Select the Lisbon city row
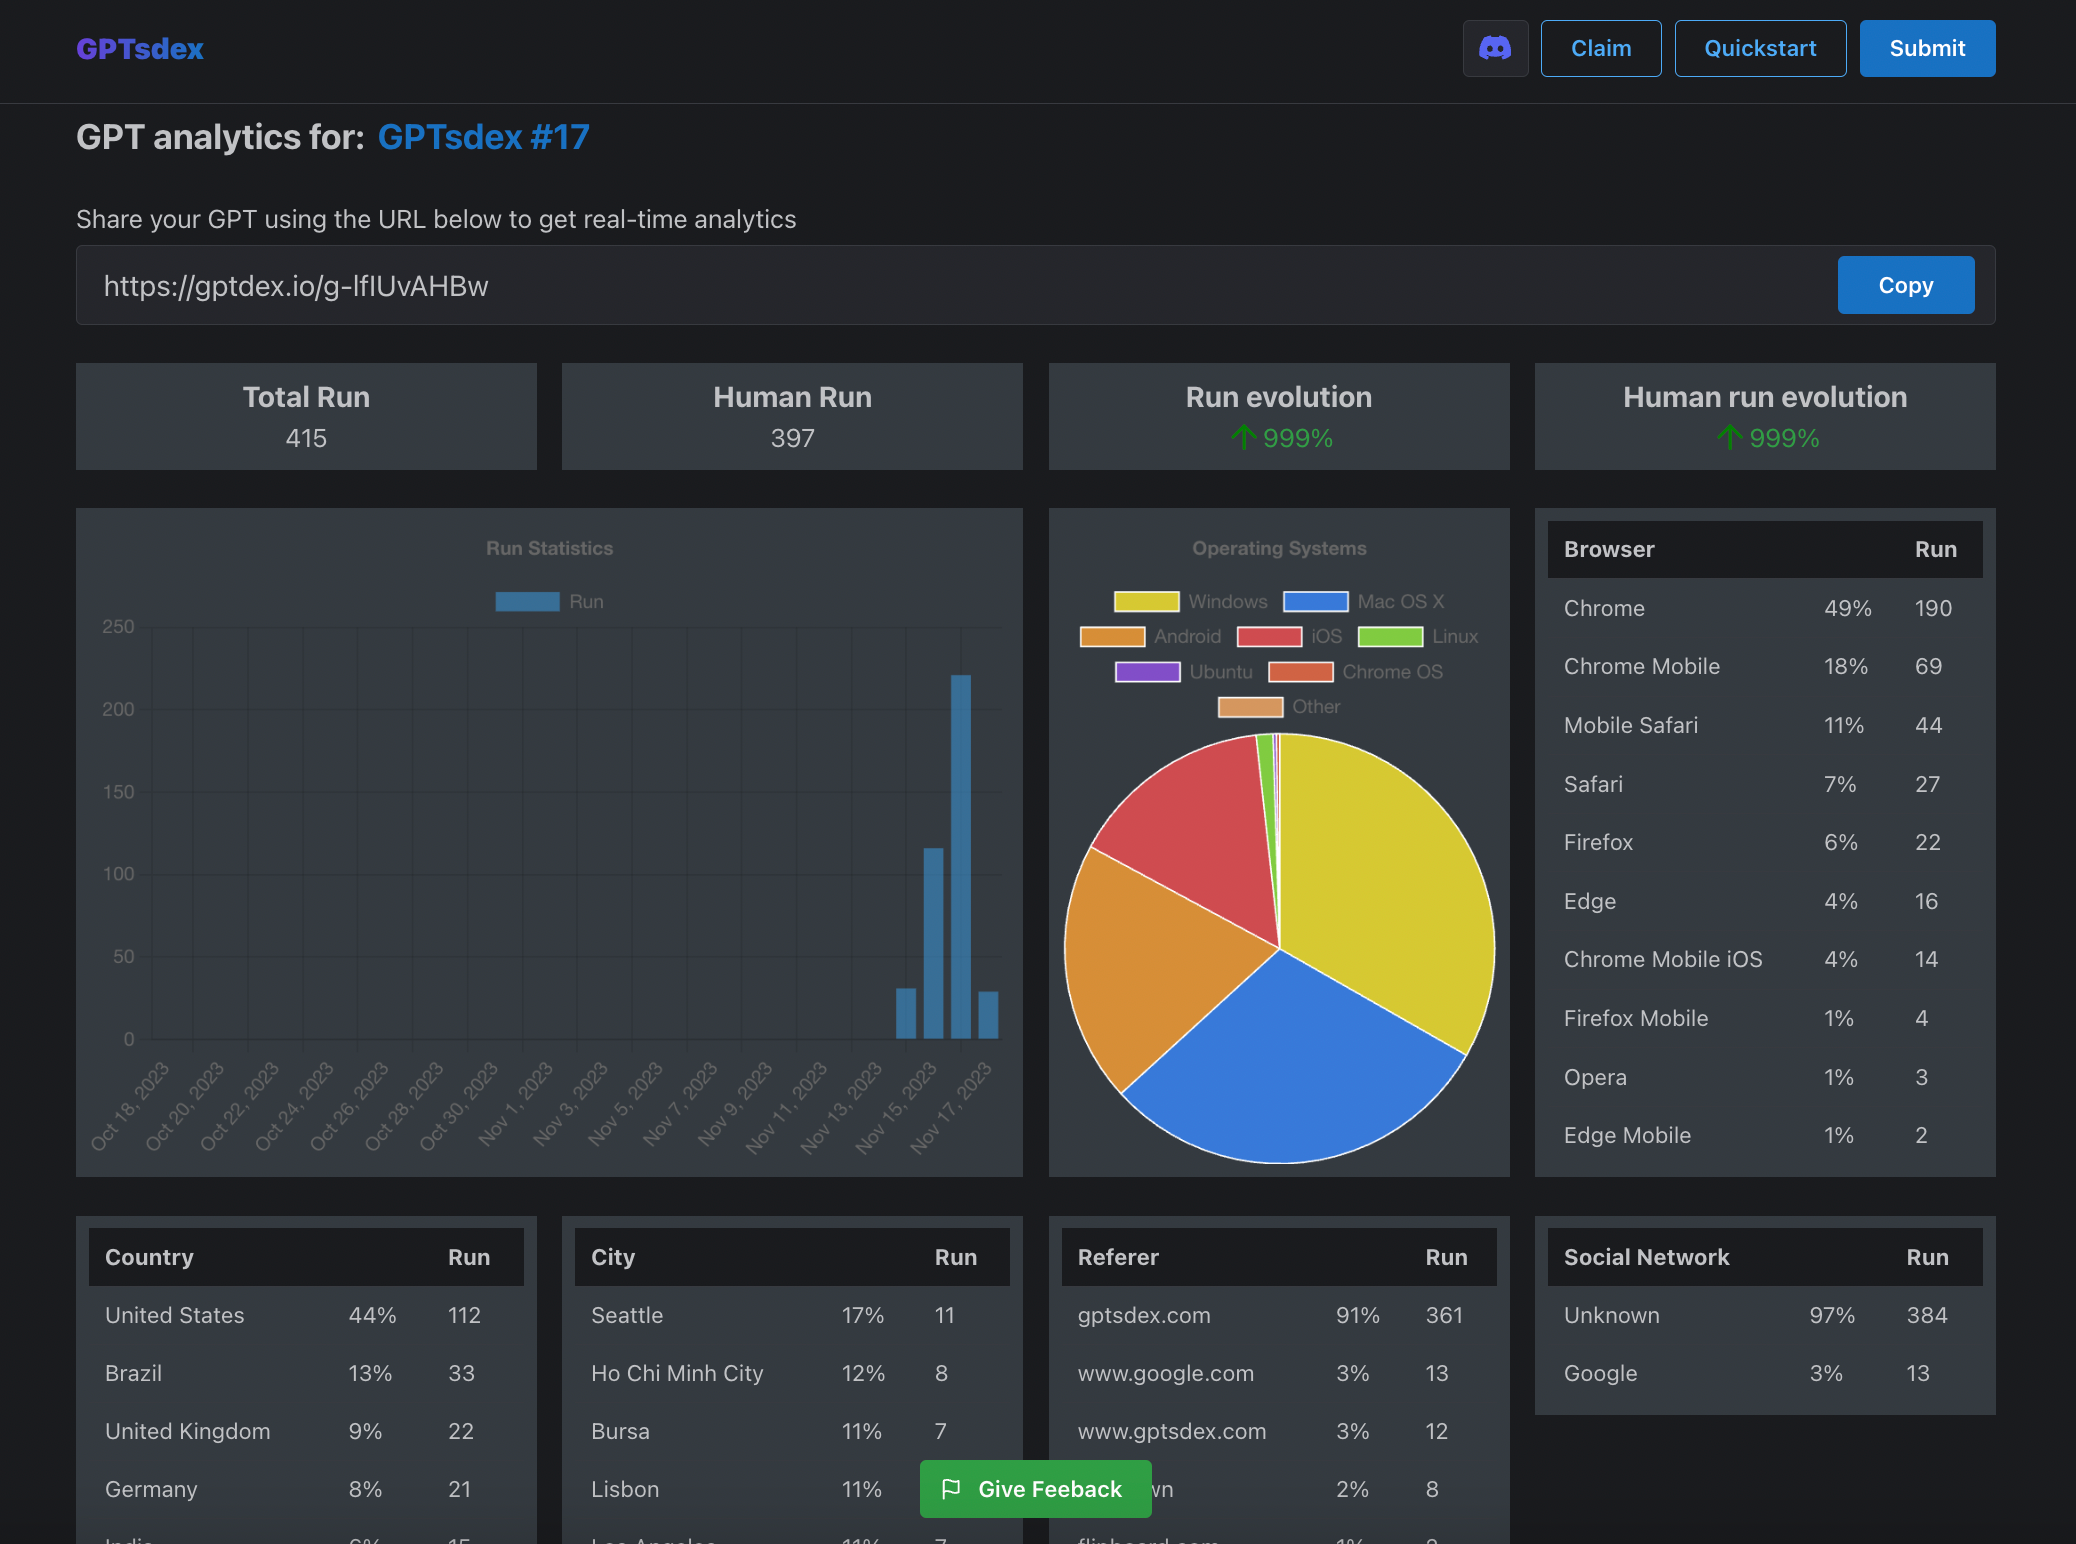This screenshot has height=1544, width=2076. coord(792,1489)
